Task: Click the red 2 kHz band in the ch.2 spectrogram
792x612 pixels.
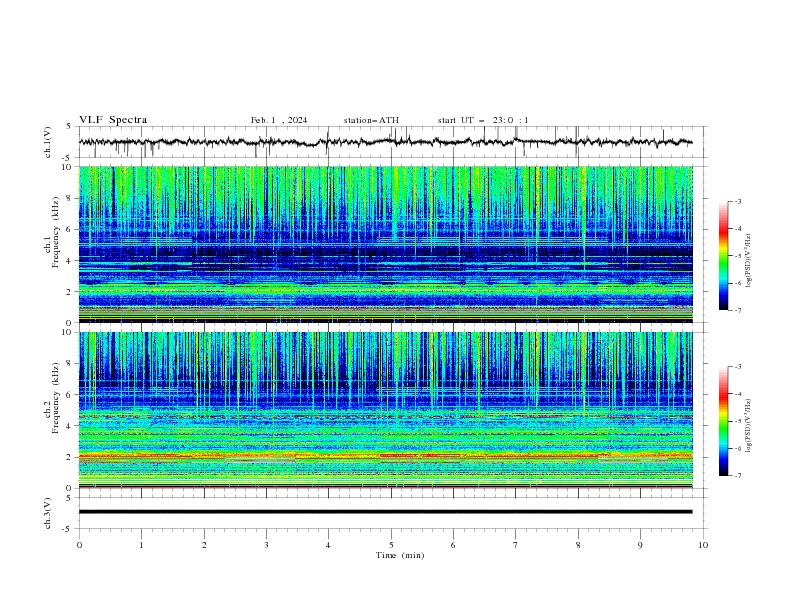Action: point(385,455)
